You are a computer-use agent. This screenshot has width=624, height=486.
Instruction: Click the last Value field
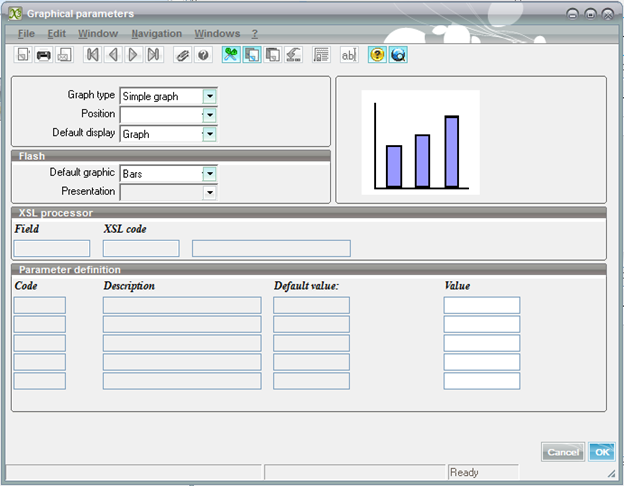pyautogui.click(x=482, y=381)
